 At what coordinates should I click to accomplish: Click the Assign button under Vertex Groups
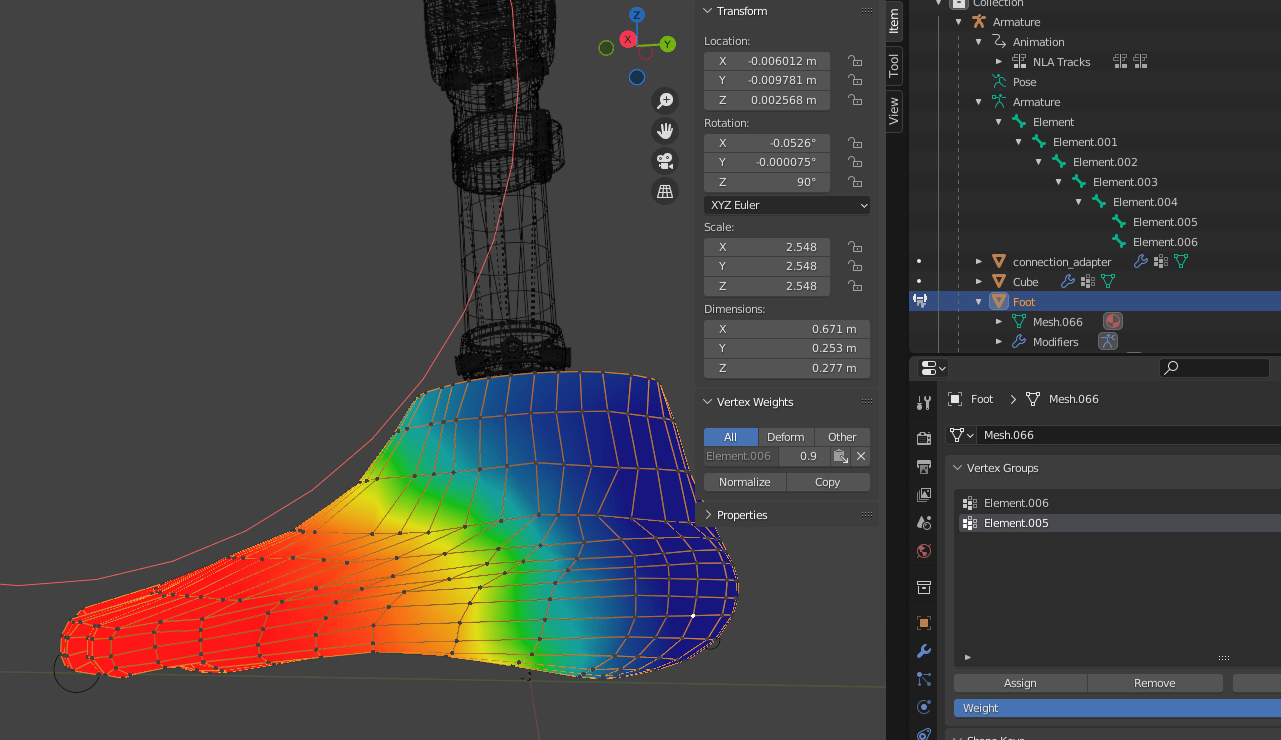pyautogui.click(x=1019, y=683)
